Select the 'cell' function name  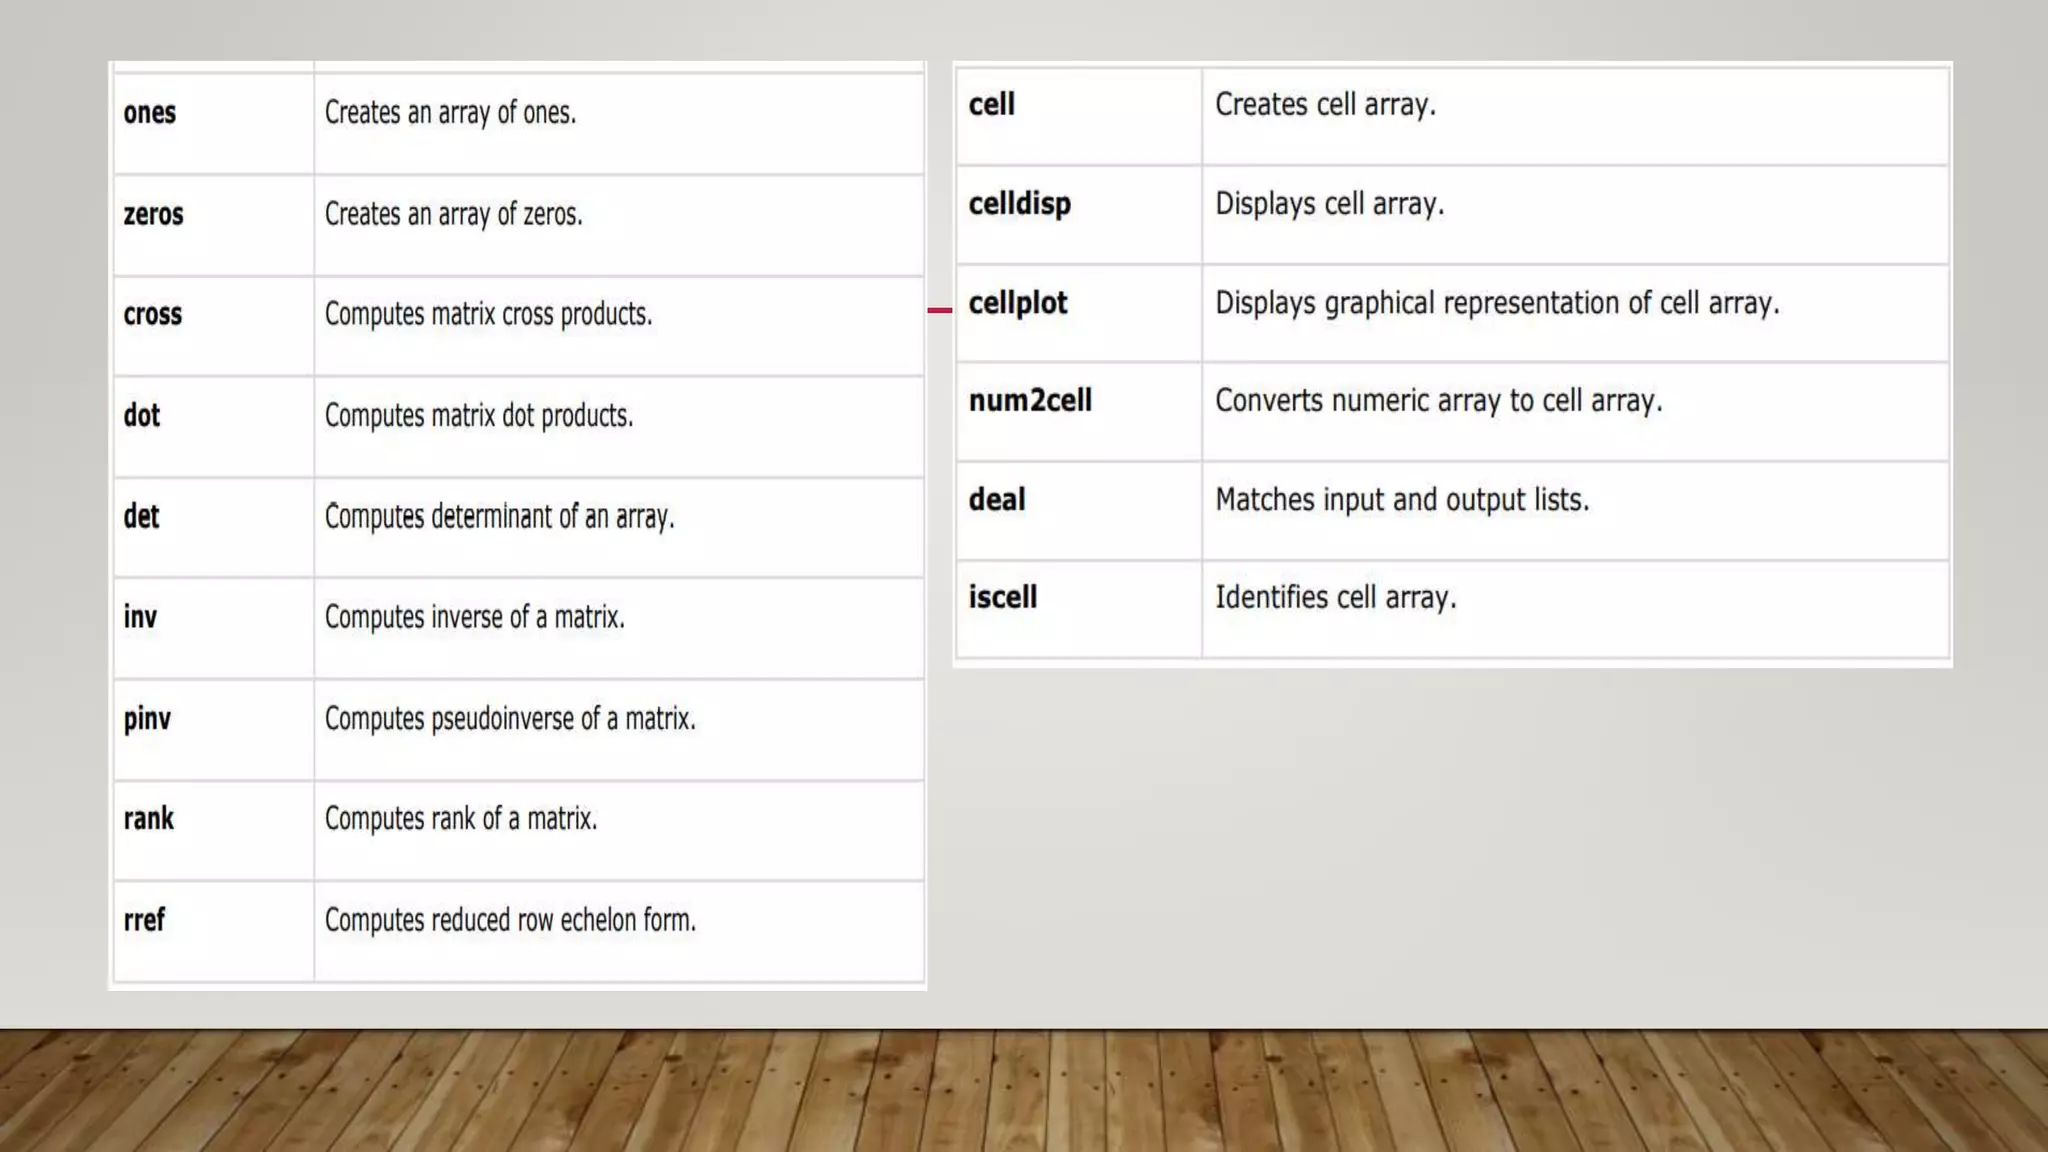click(991, 104)
